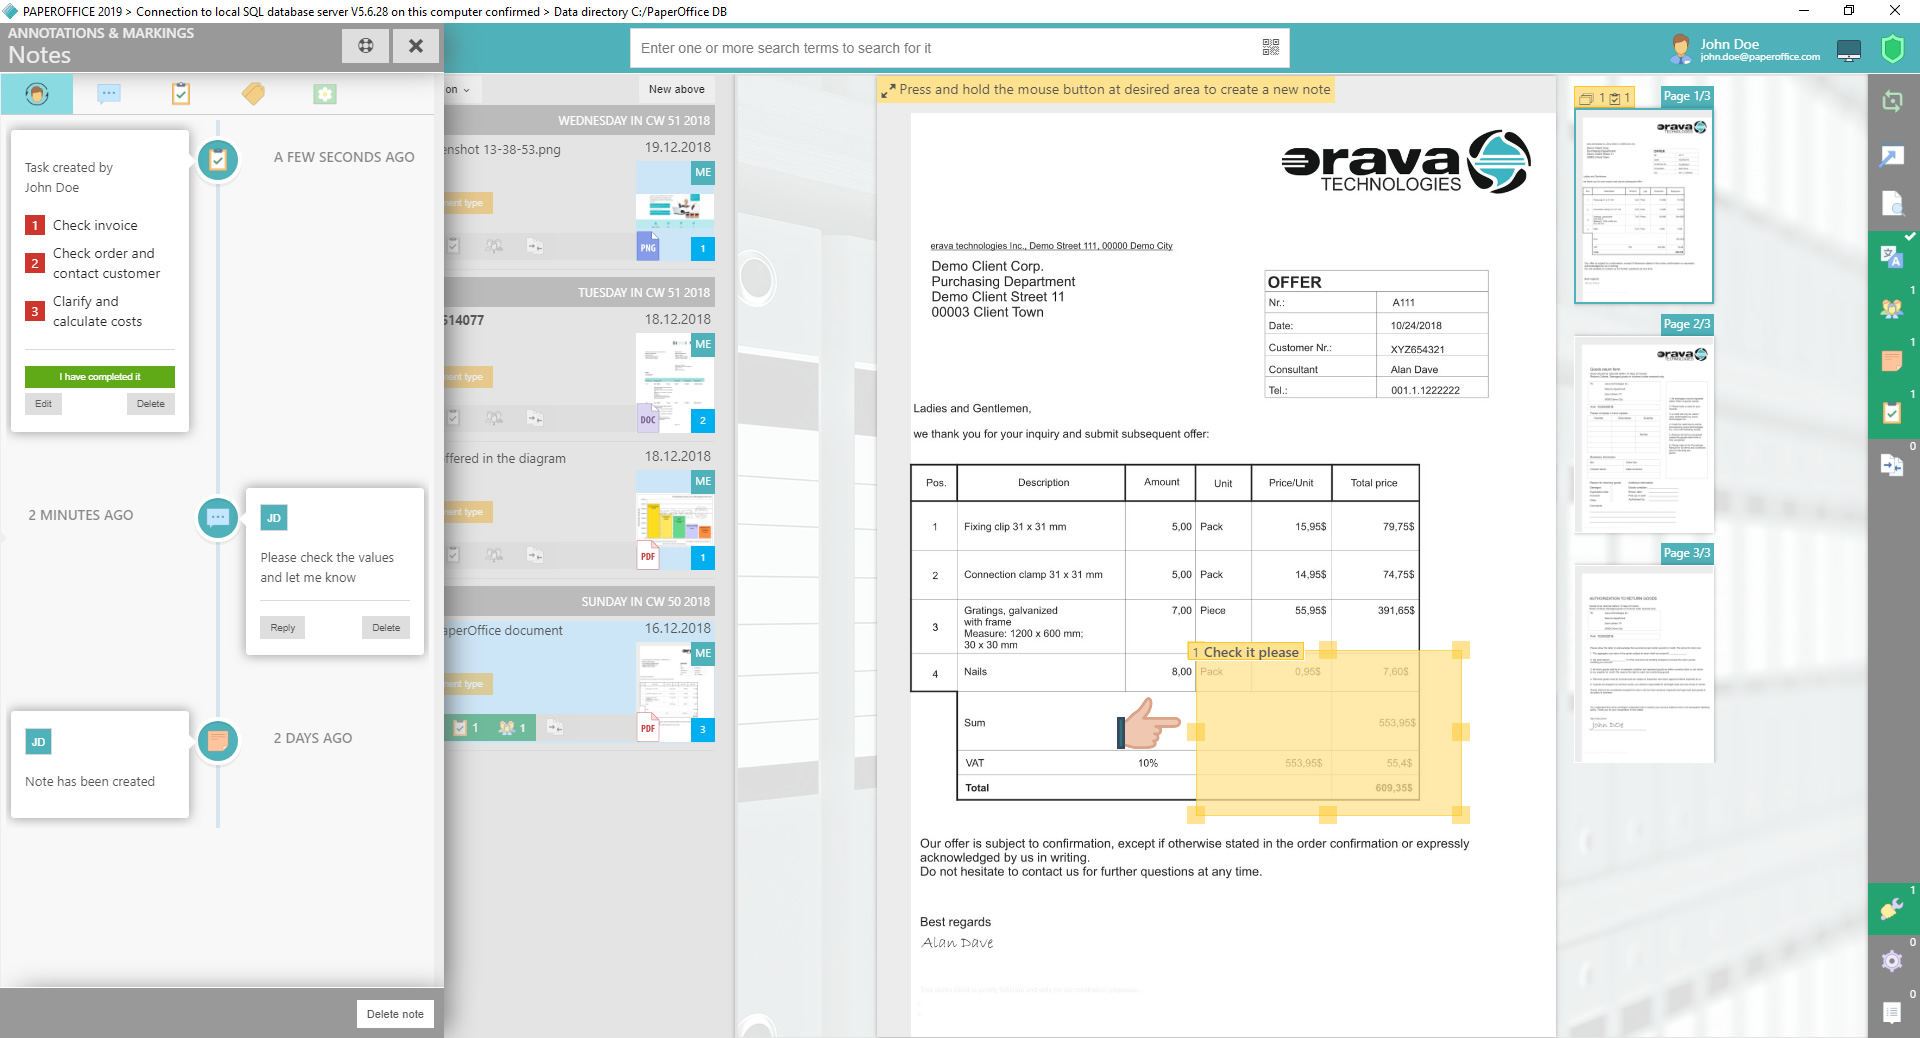The height and width of the screenshot is (1038, 1920).
Task: Click the computer monitor icon in header
Action: (1849, 50)
